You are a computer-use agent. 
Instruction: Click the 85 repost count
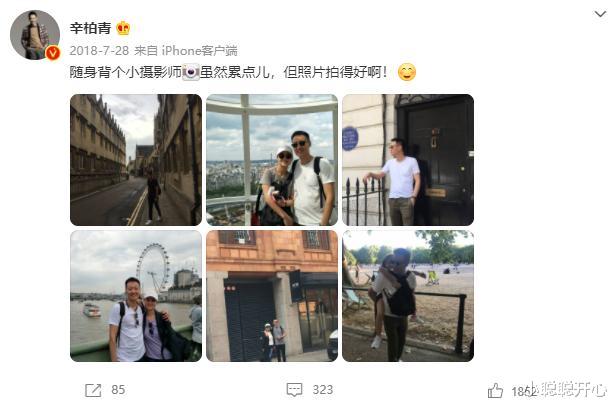click(118, 390)
